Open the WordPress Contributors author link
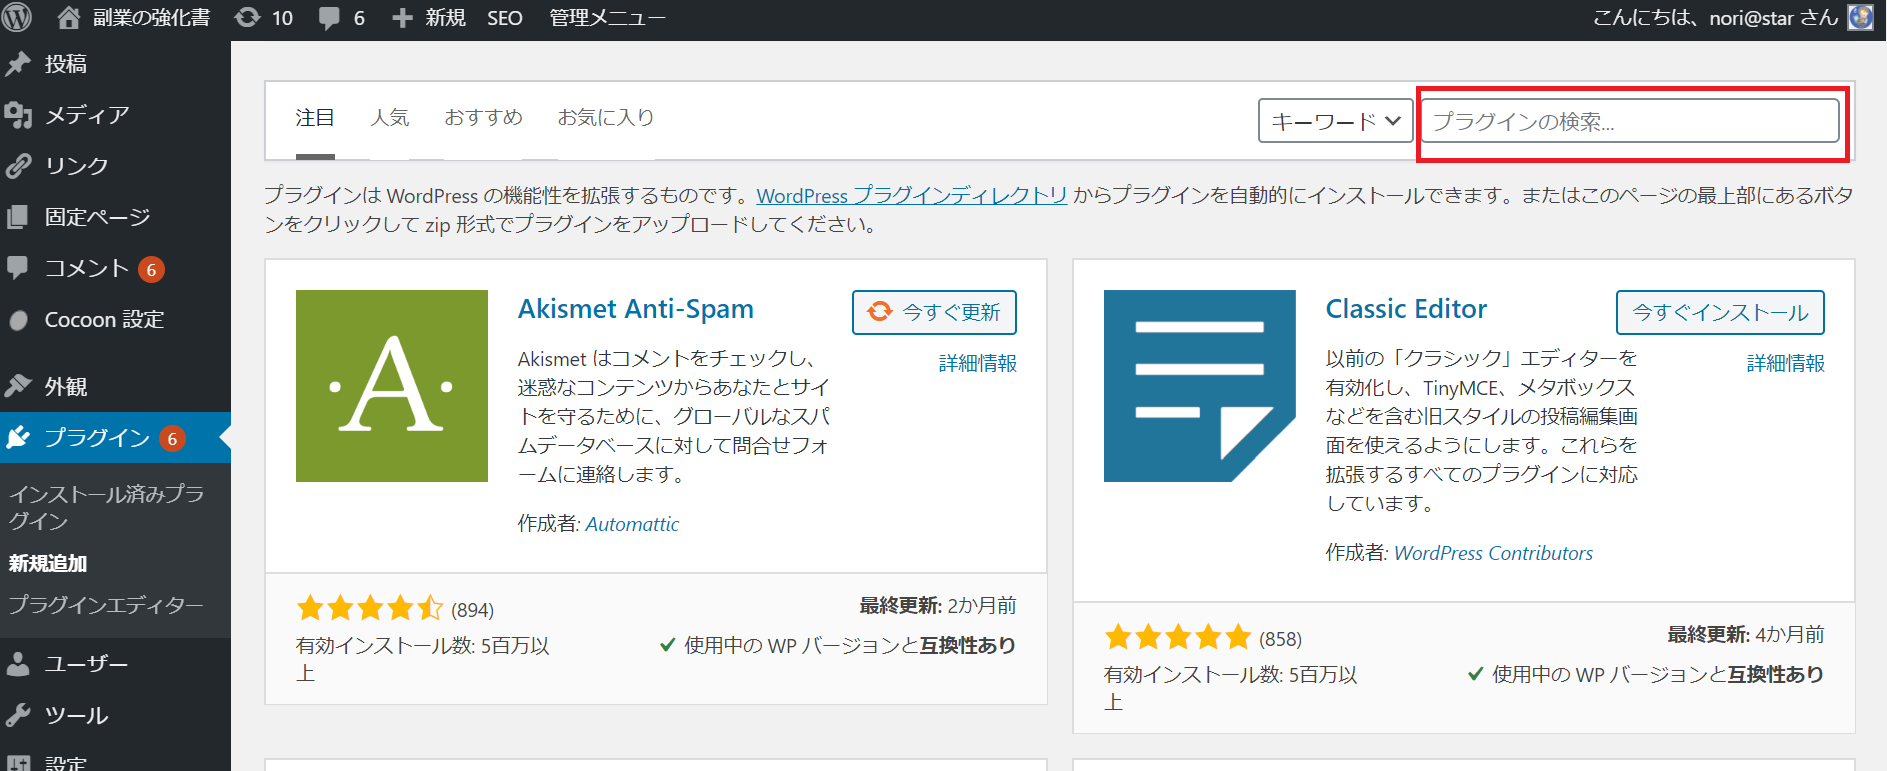This screenshot has width=1887, height=771. (x=1493, y=553)
